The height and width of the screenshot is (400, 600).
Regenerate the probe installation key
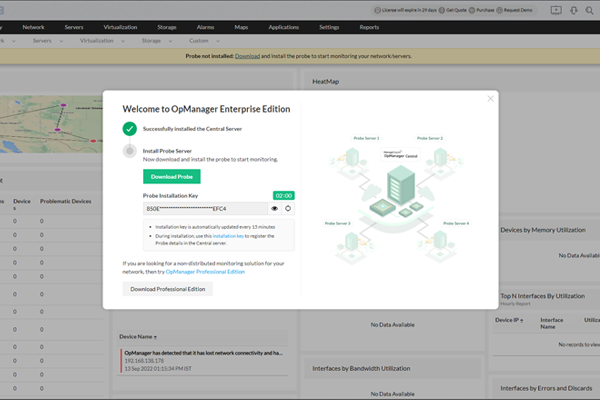pyautogui.click(x=288, y=209)
